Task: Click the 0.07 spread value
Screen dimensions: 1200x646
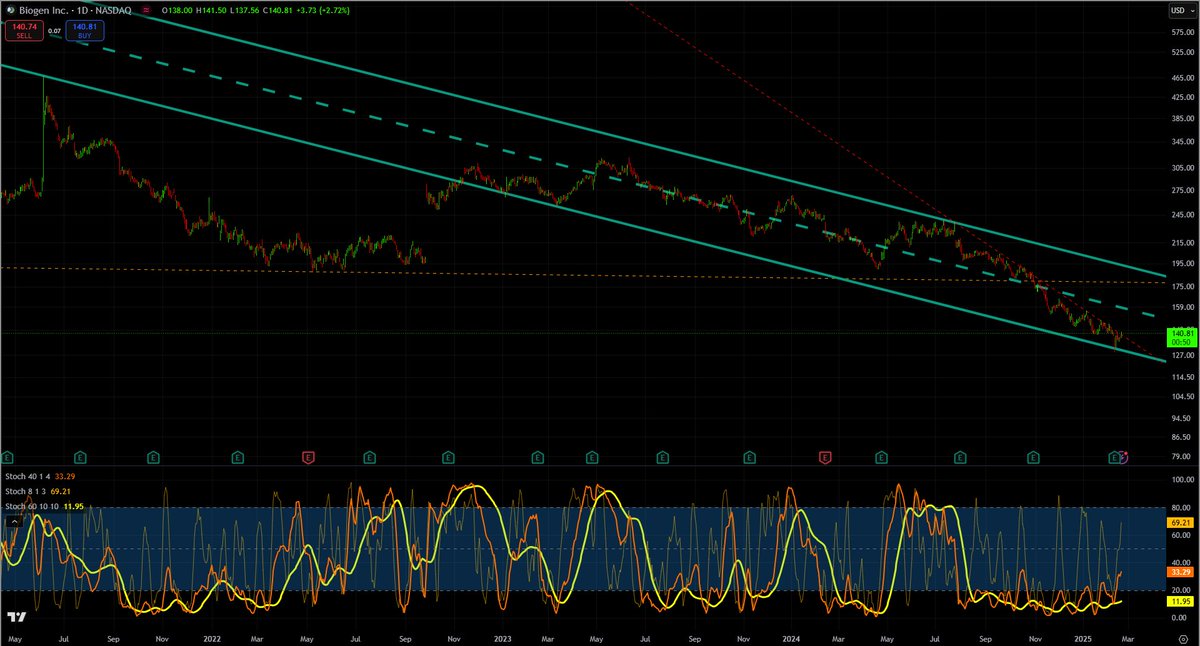Action: click(x=53, y=32)
